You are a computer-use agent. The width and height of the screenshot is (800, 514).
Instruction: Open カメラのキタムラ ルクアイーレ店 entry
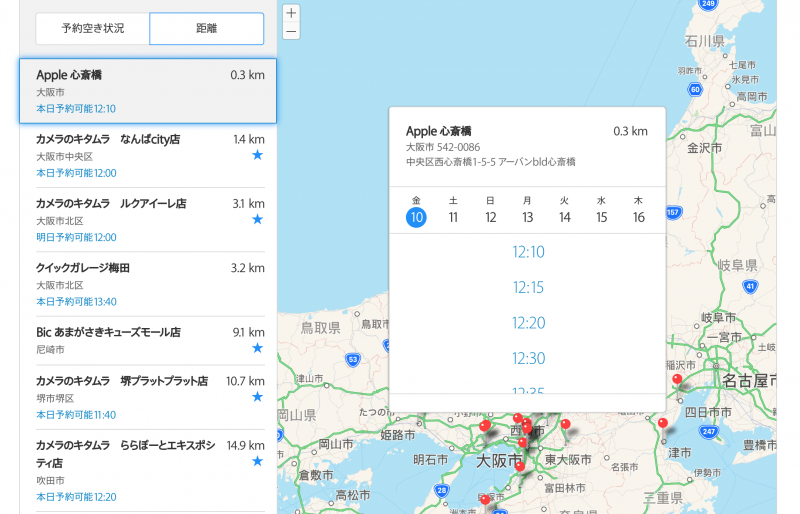coord(150,220)
